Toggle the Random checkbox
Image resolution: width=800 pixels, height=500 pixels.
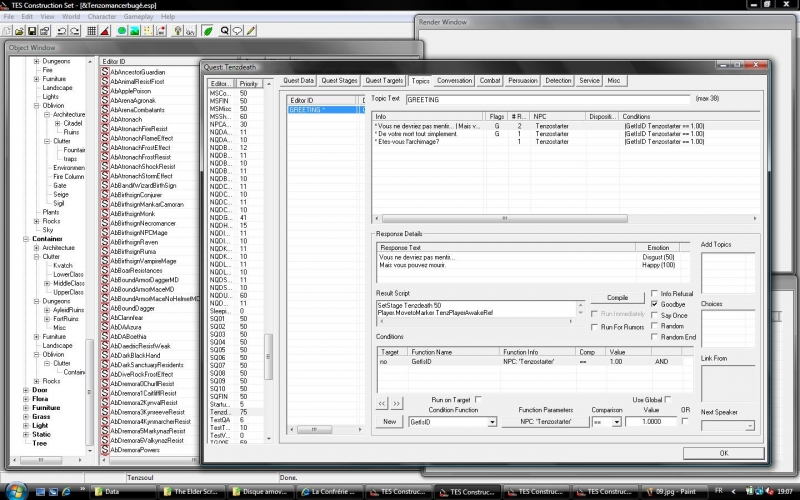click(x=655, y=326)
